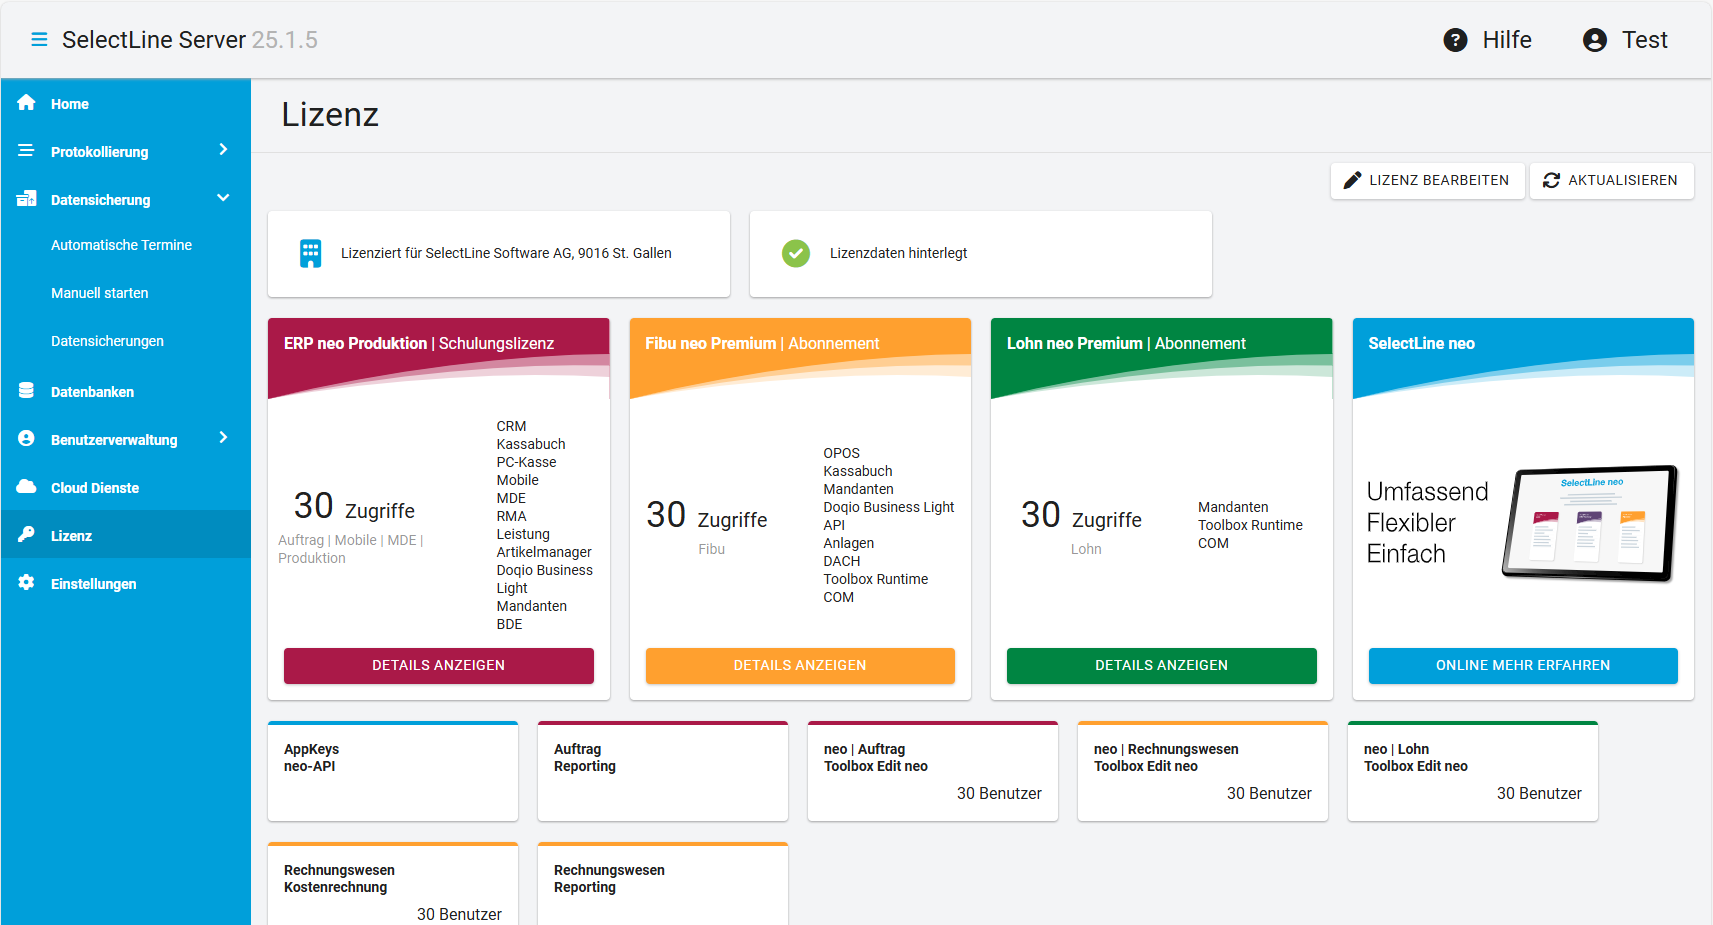
Task: Open the Einstellungen menu item
Action: pyautogui.click(x=126, y=583)
